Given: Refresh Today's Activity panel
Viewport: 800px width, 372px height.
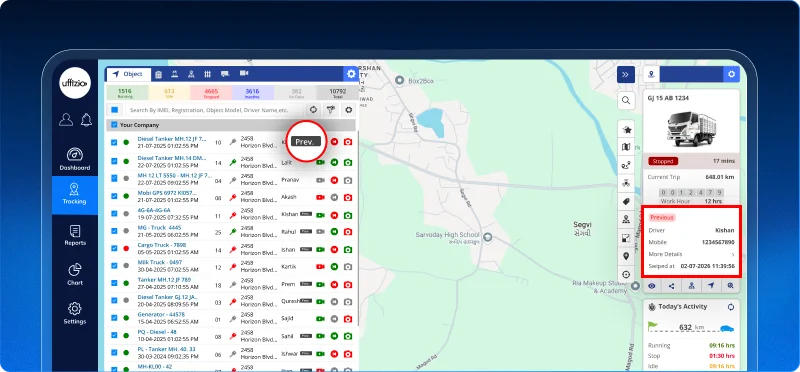Looking at the screenshot, I should [x=731, y=307].
